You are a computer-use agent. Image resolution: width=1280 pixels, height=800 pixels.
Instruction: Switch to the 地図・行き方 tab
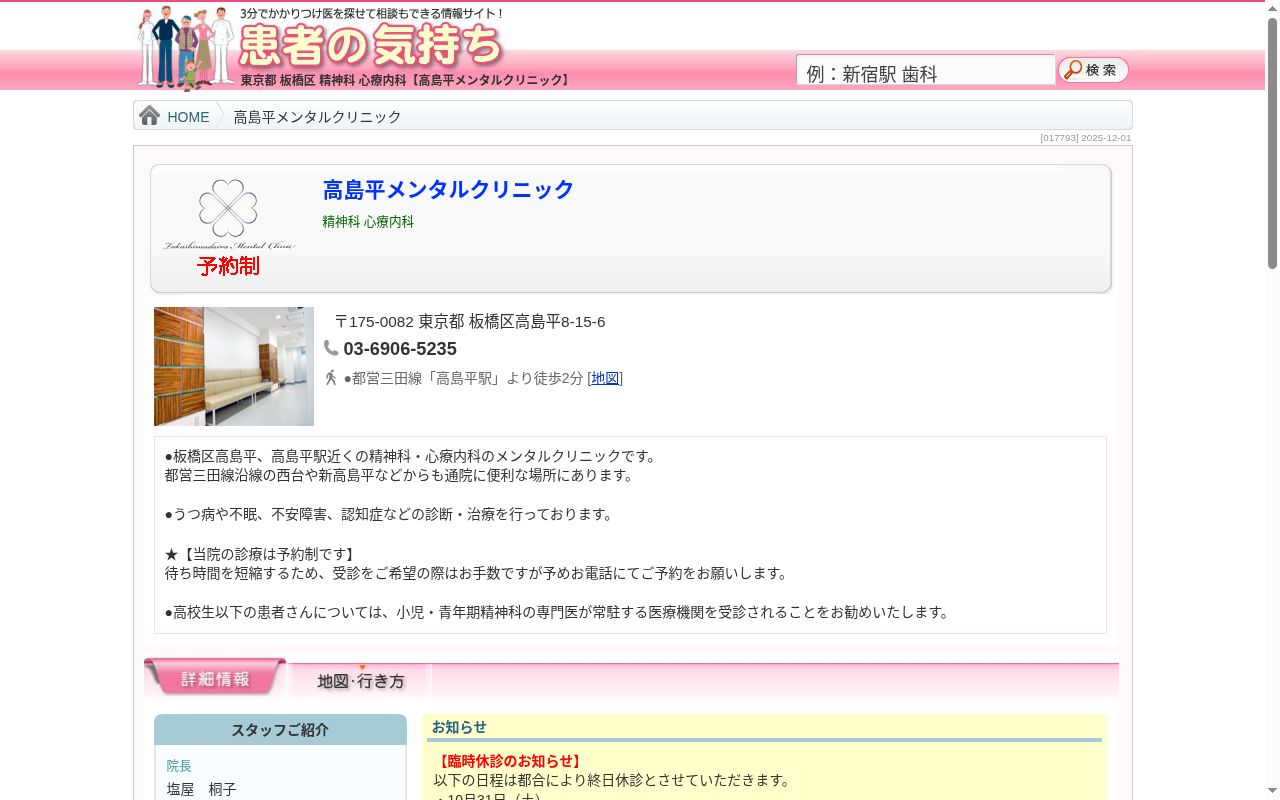tap(361, 681)
